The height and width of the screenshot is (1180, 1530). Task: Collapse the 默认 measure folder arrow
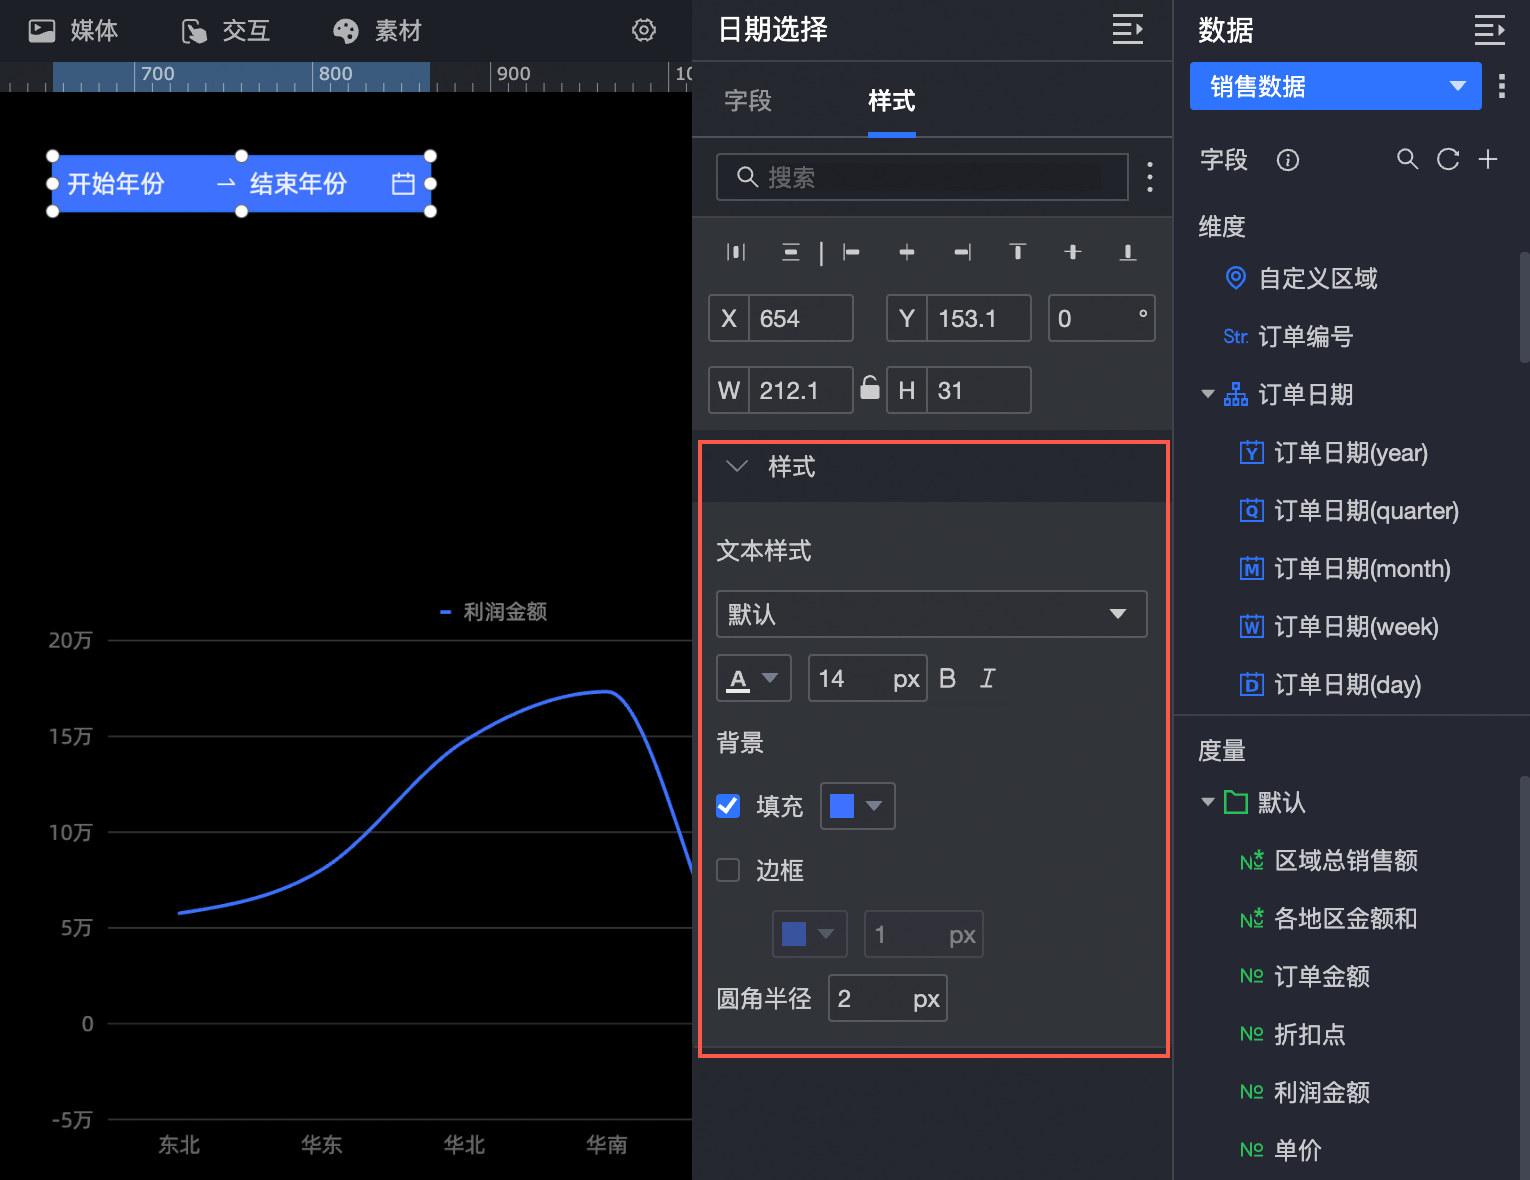pos(1208,802)
